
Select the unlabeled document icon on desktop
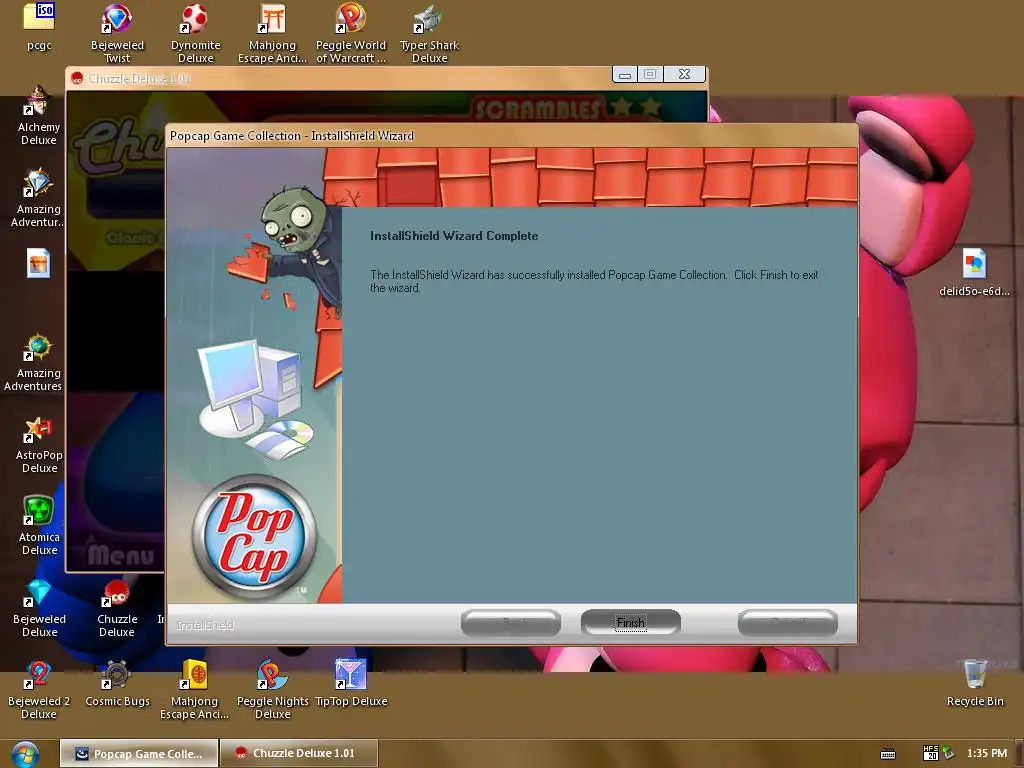pyautogui.click(x=39, y=263)
